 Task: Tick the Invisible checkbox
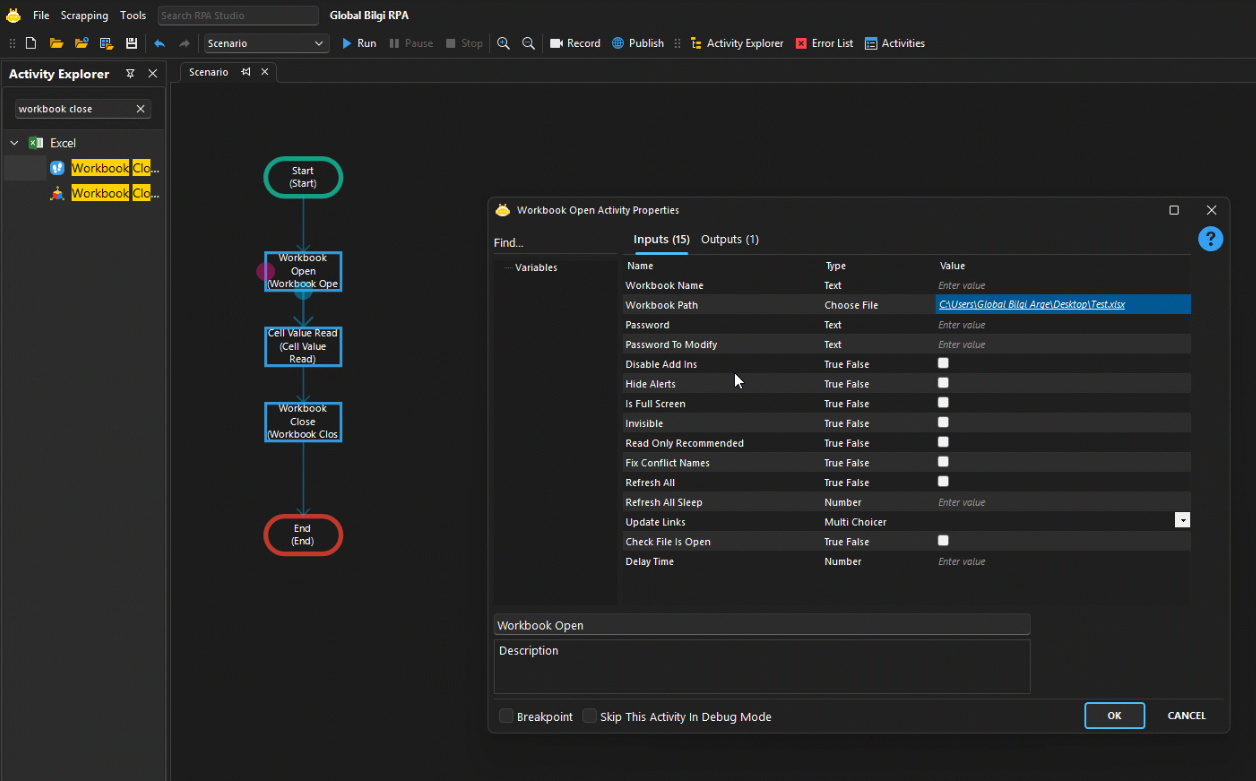coord(943,423)
